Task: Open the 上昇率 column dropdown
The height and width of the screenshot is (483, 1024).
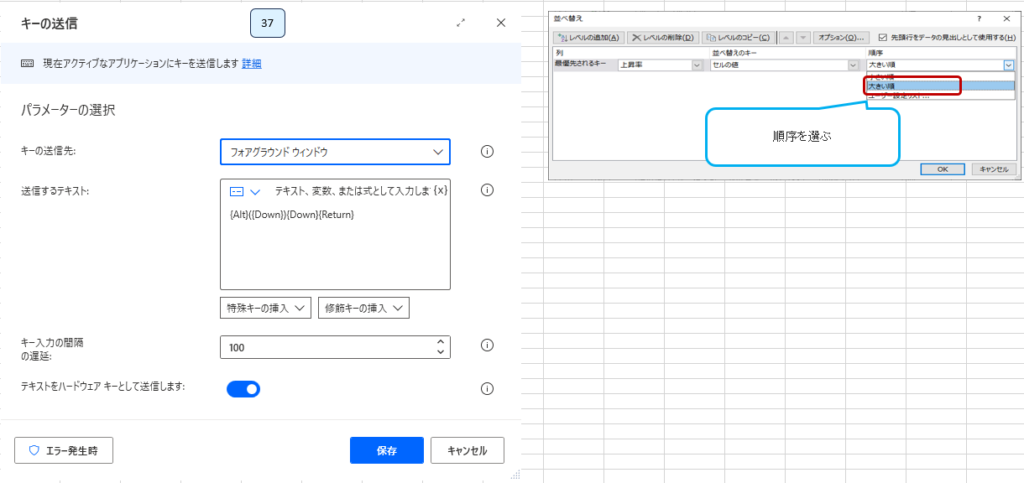Action: [697, 65]
